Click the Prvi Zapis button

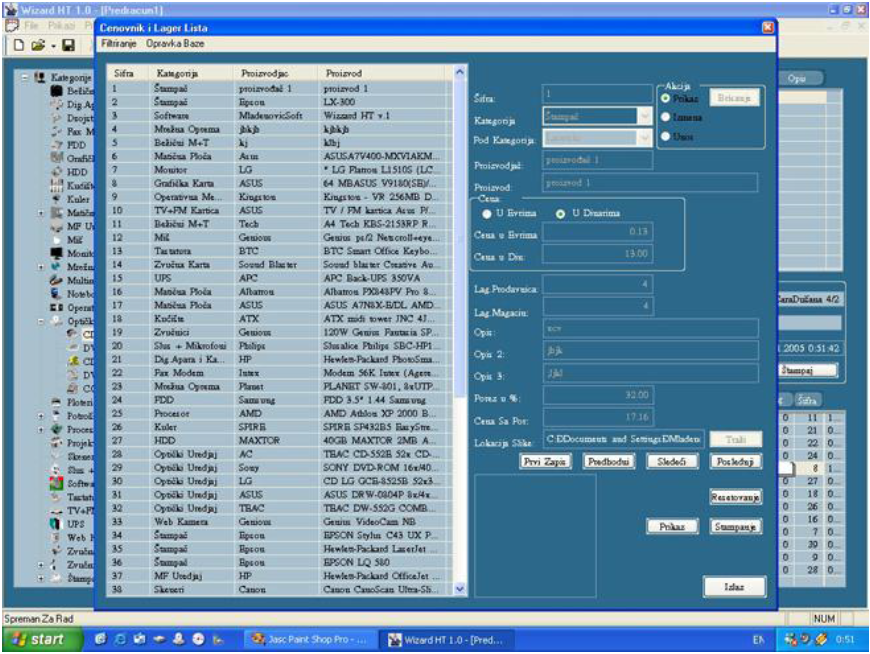544,461
